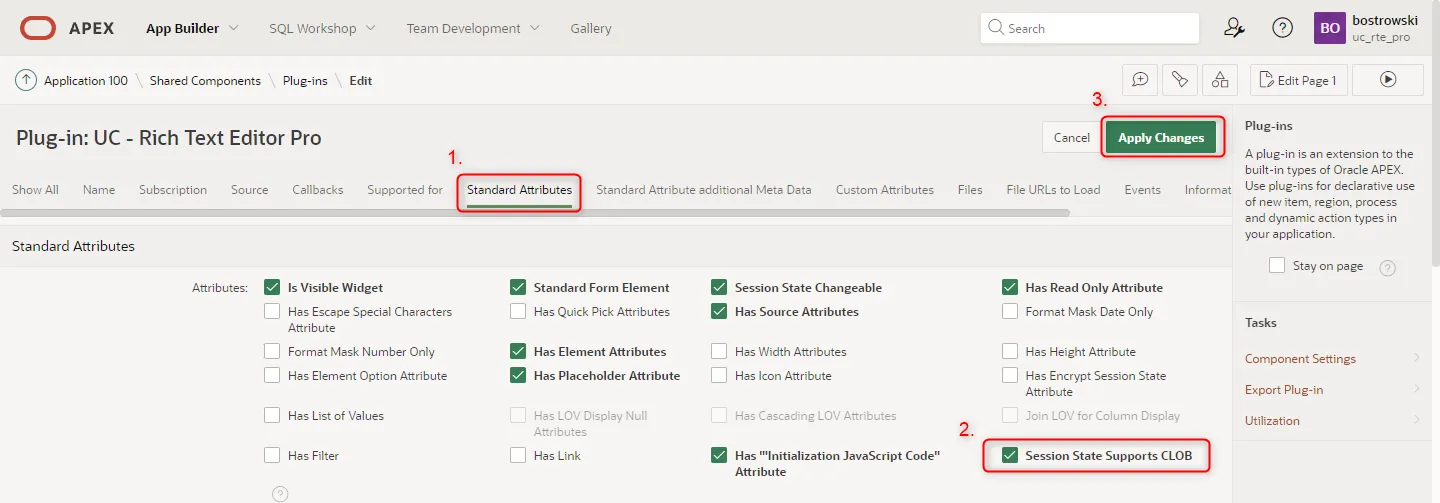This screenshot has height=503, width=1440.
Task: Open the developer comment icon
Action: [1139, 80]
